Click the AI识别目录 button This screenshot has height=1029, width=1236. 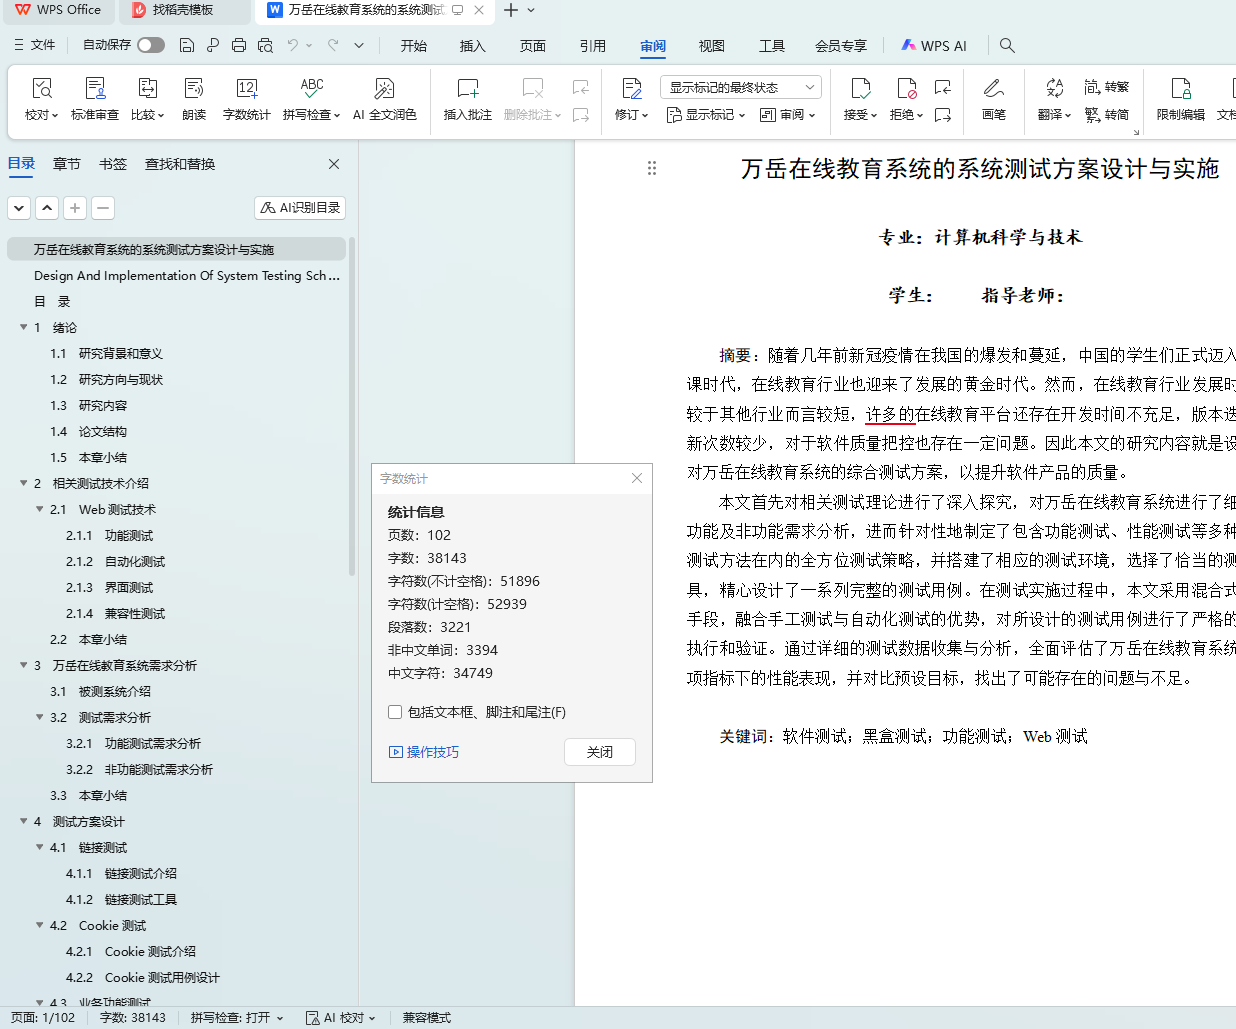pyautogui.click(x=300, y=207)
